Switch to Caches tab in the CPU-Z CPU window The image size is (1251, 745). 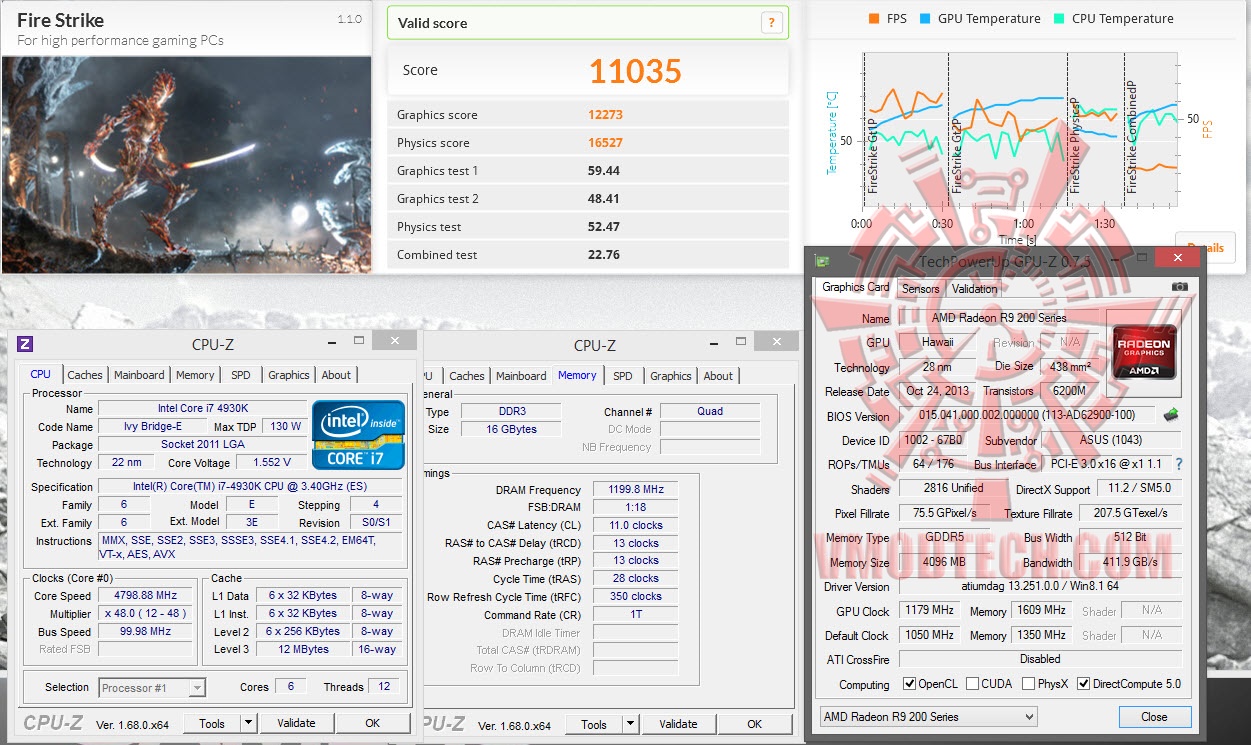[85, 375]
